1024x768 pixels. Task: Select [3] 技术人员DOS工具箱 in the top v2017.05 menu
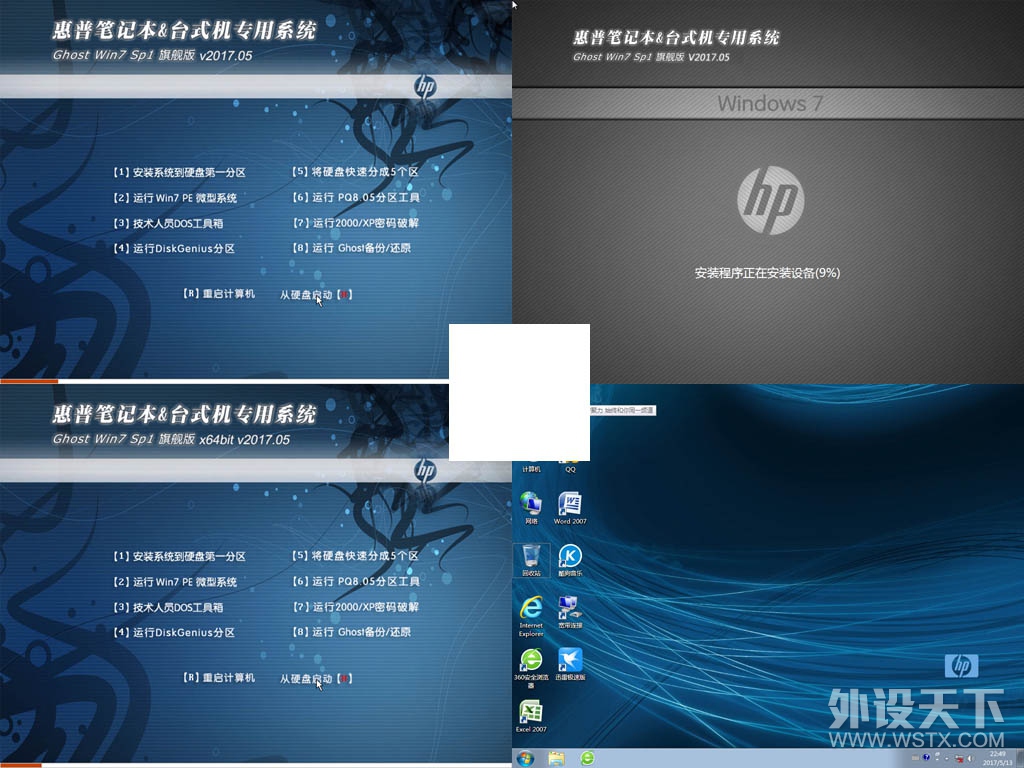click(x=168, y=223)
